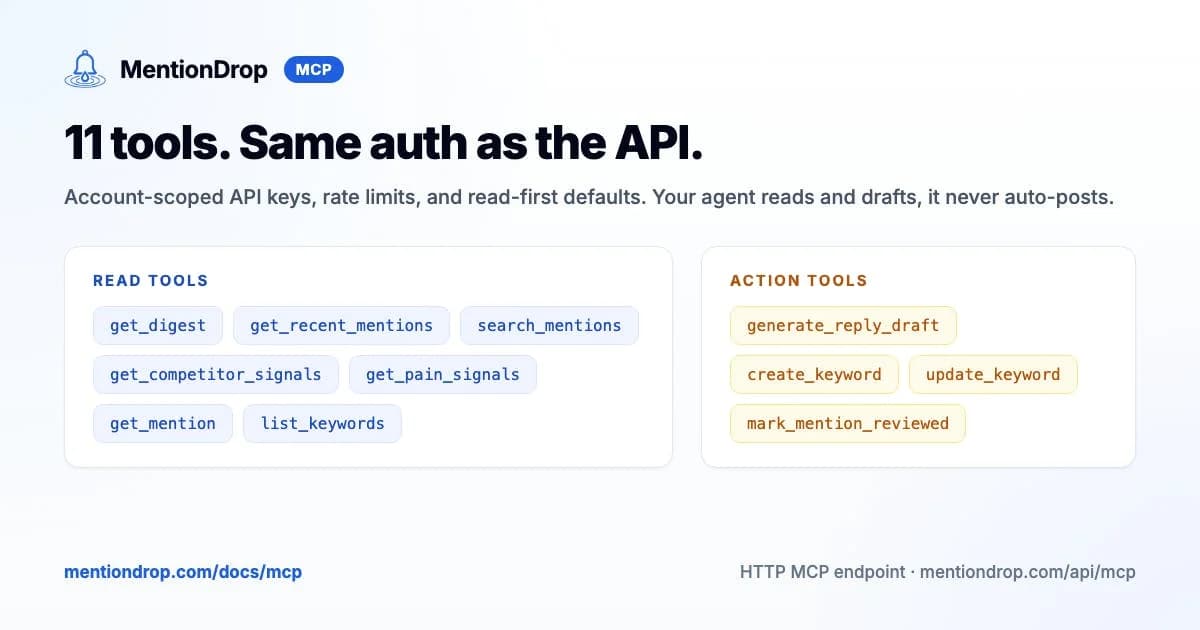Select the search_mentions chip
The height and width of the screenshot is (630, 1200).
coord(549,325)
